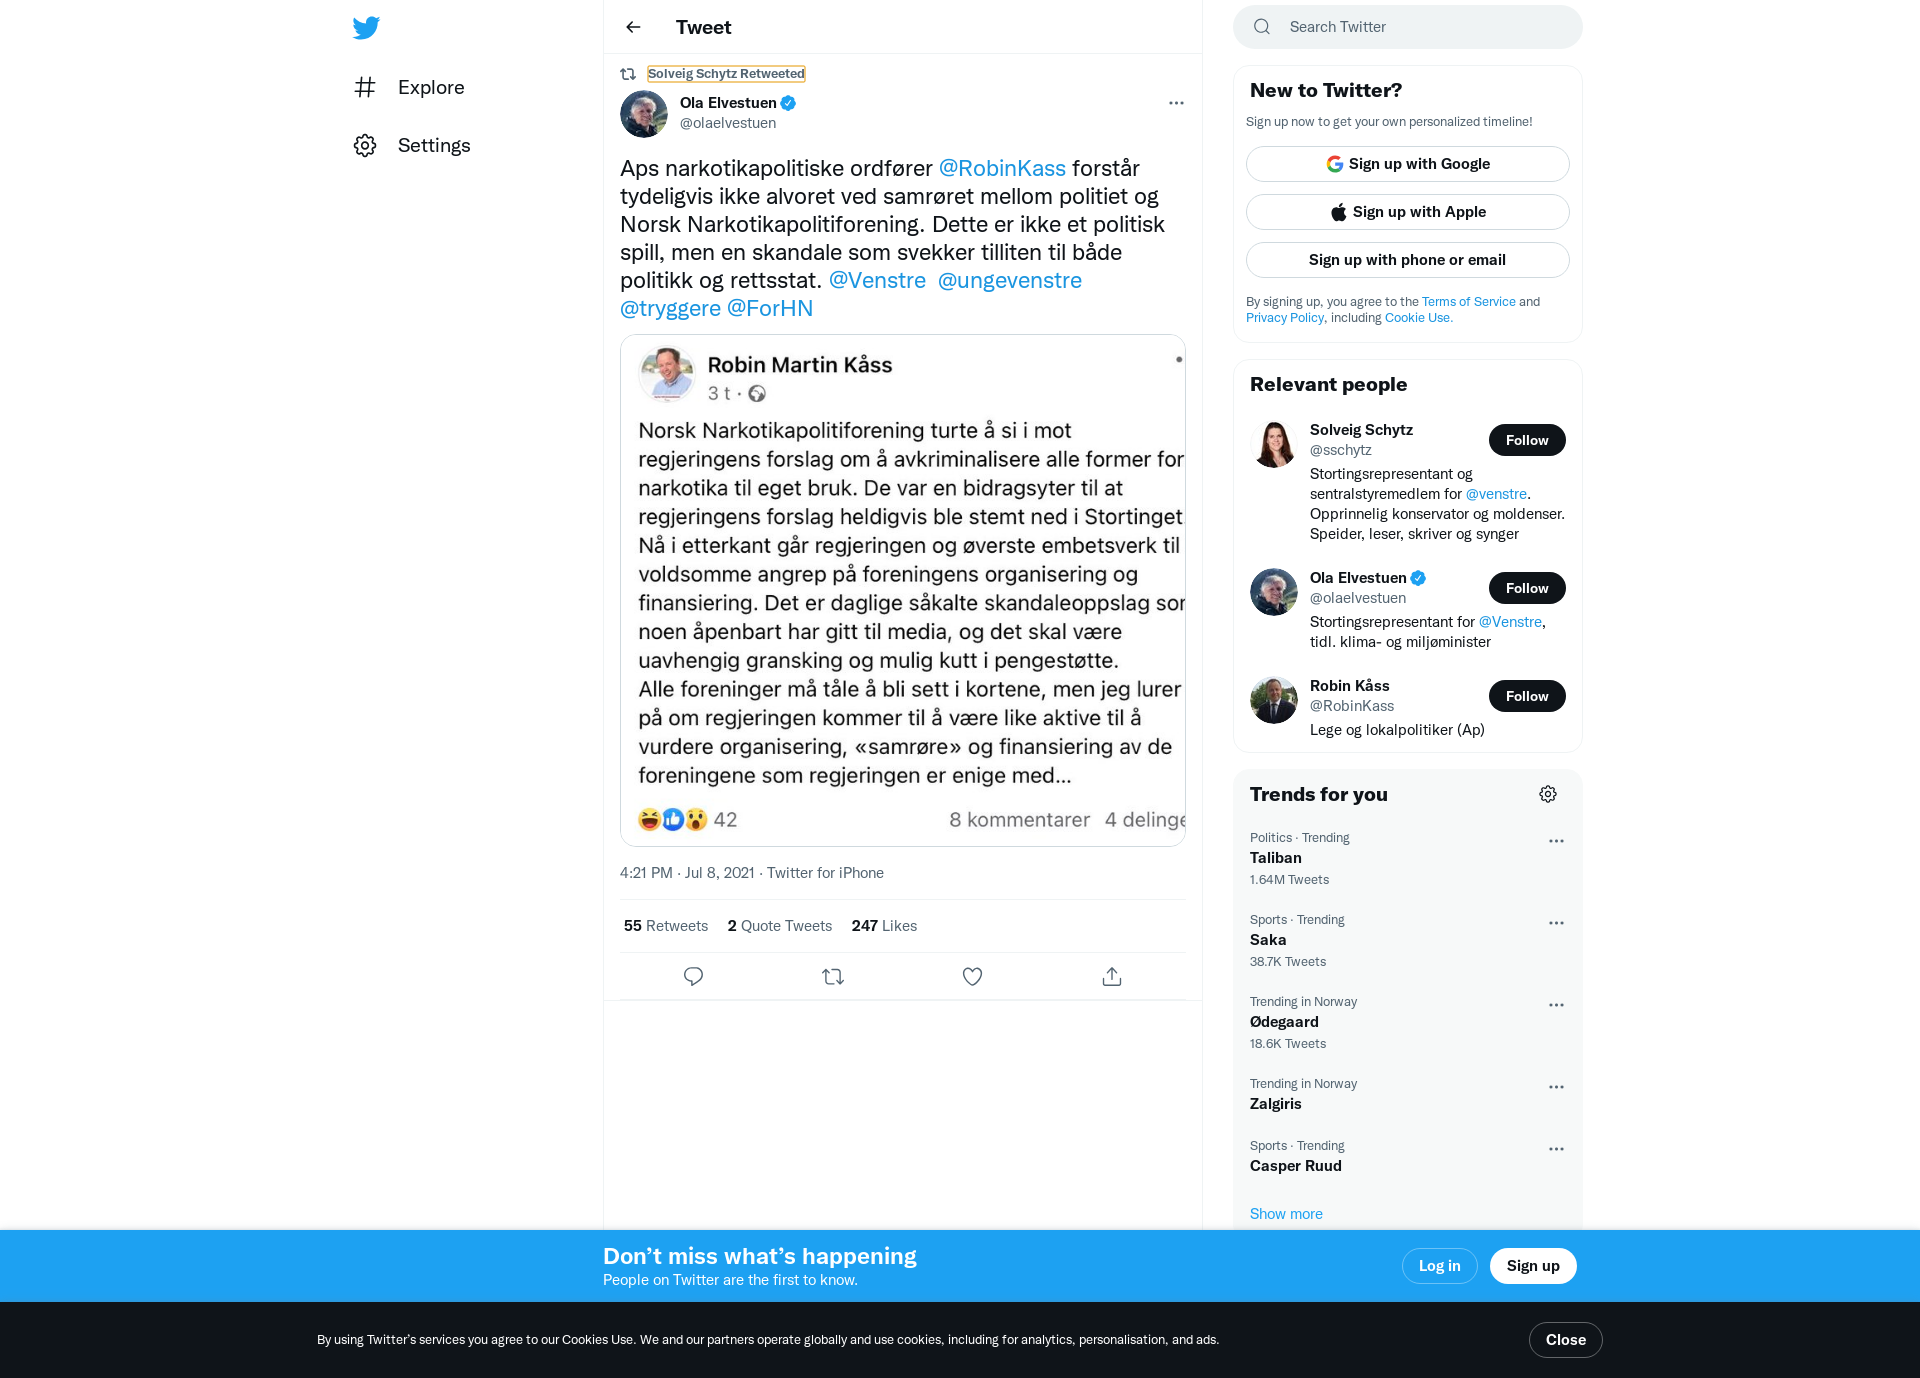Go back using the arrow icon

(x=633, y=27)
